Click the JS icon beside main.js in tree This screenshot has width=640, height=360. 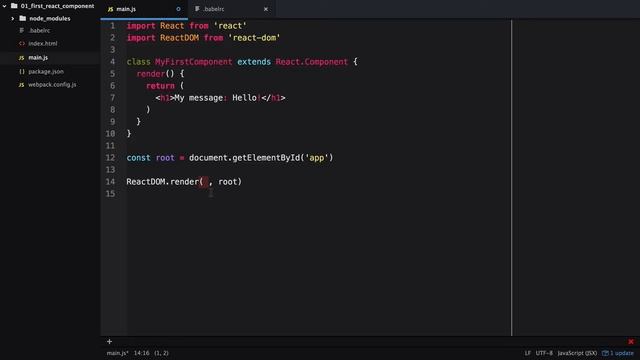[x=22, y=58]
